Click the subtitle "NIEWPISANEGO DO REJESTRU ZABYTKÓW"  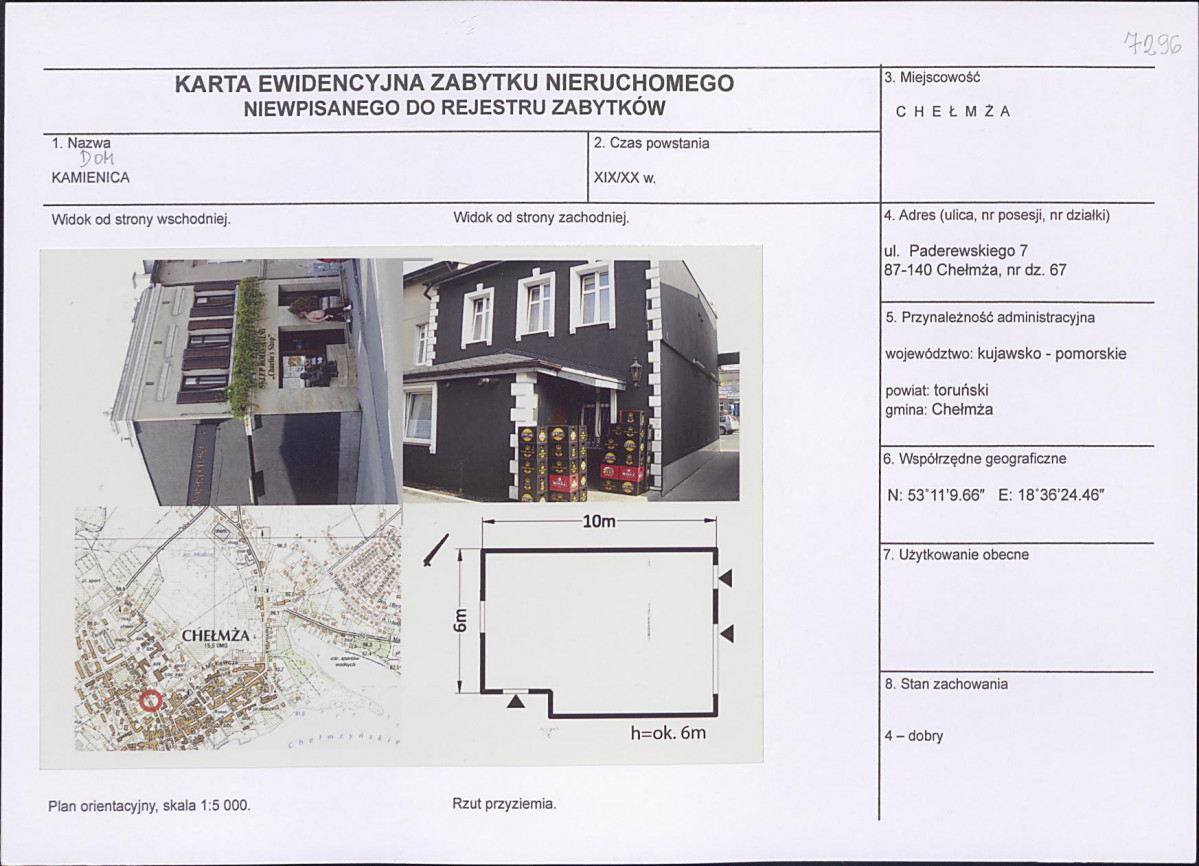[454, 109]
